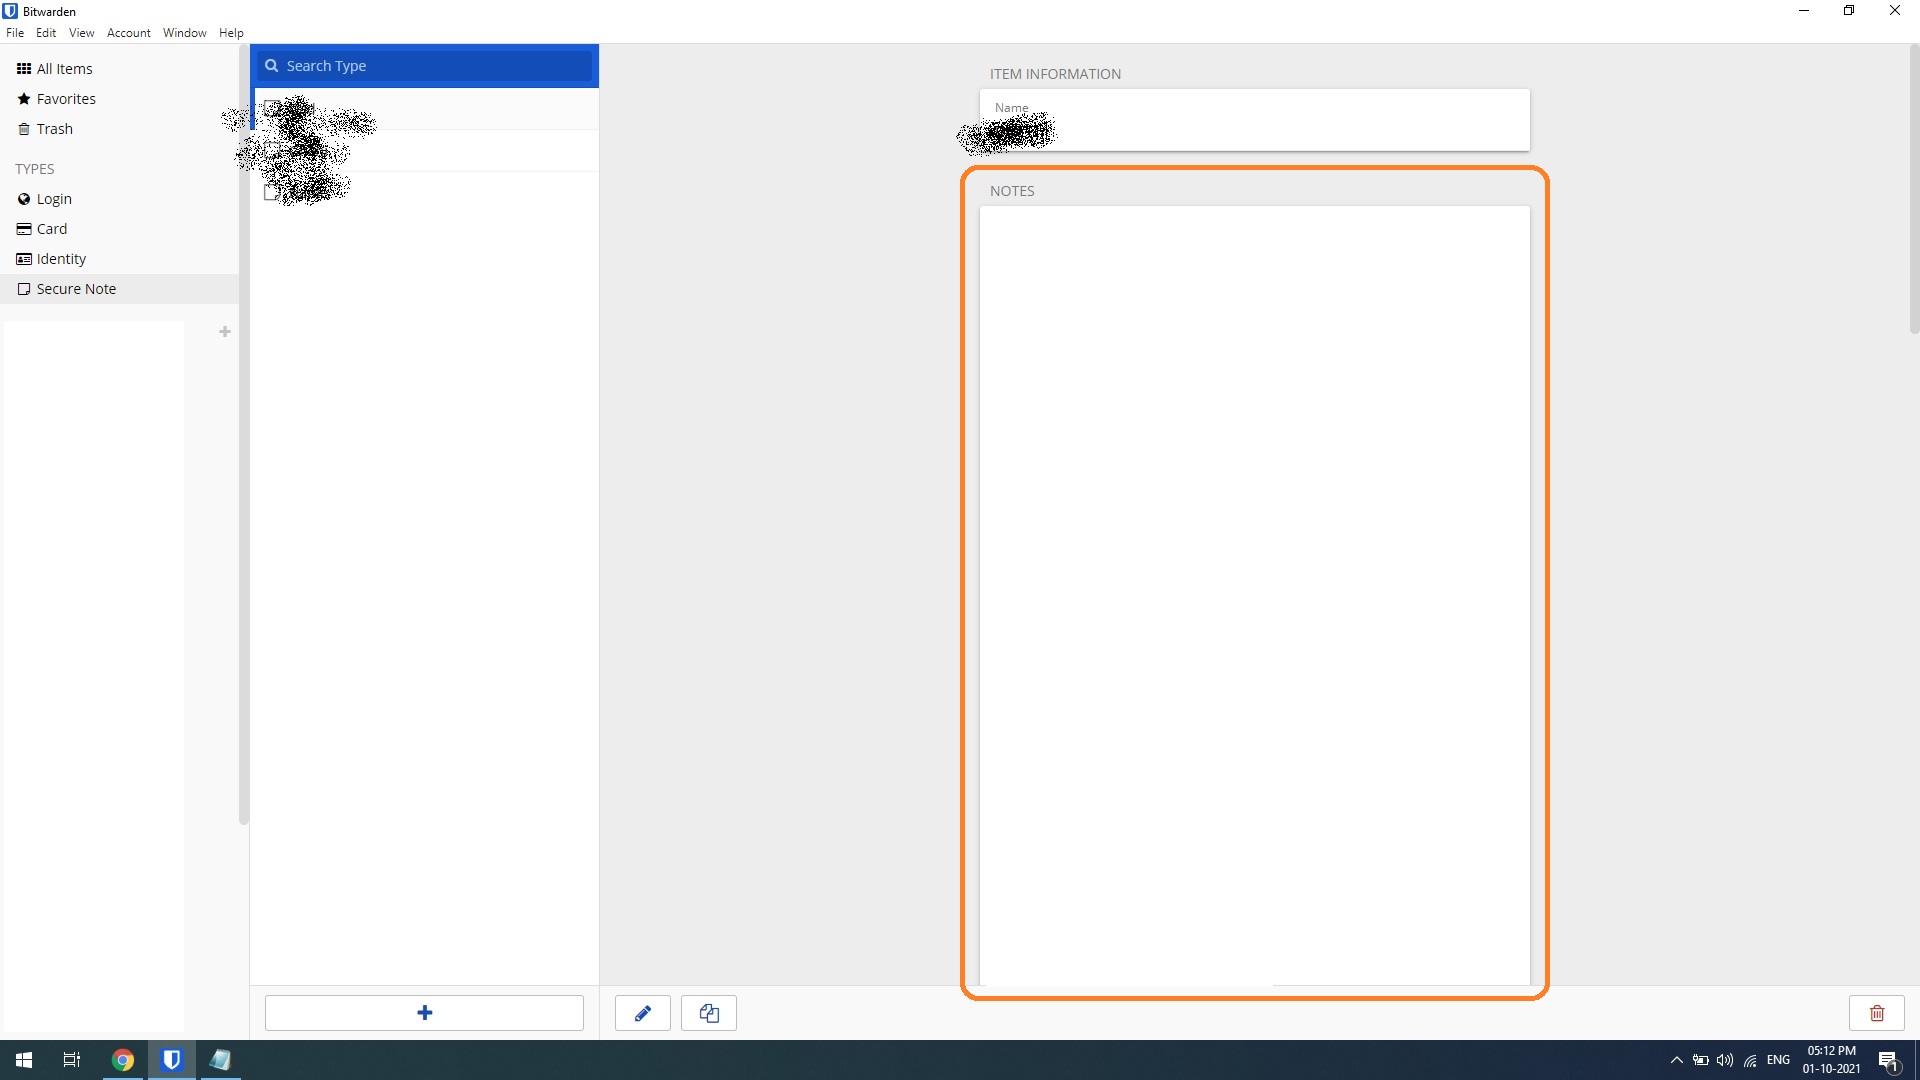Open the Trash folder

click(x=120, y=129)
